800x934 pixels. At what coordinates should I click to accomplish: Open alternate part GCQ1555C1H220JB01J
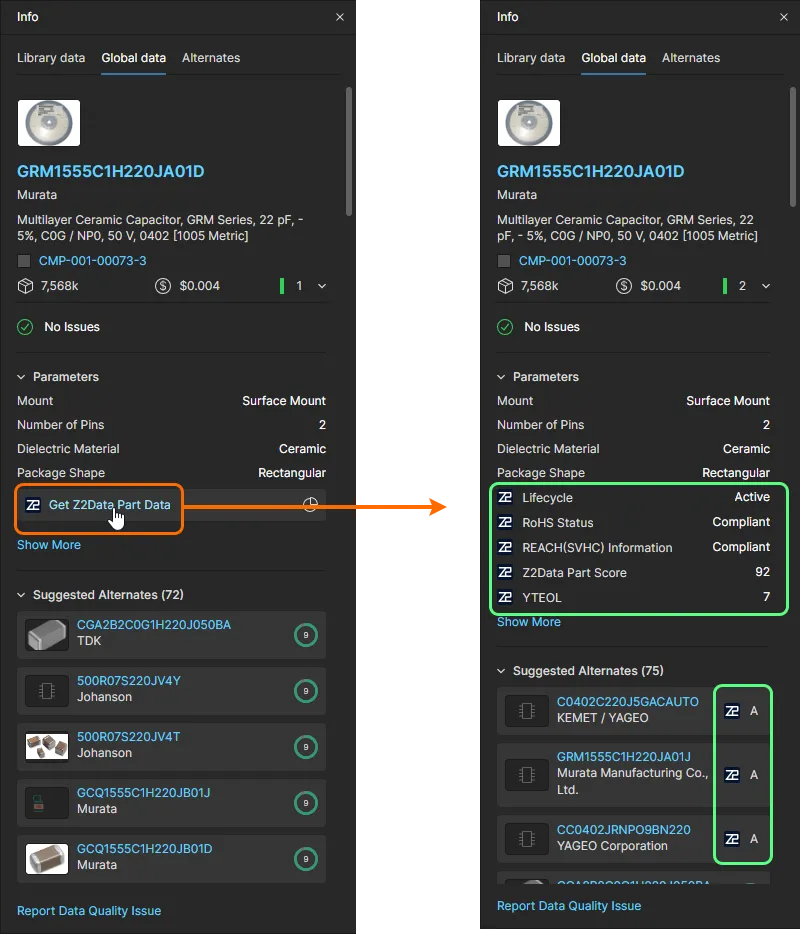(x=144, y=793)
